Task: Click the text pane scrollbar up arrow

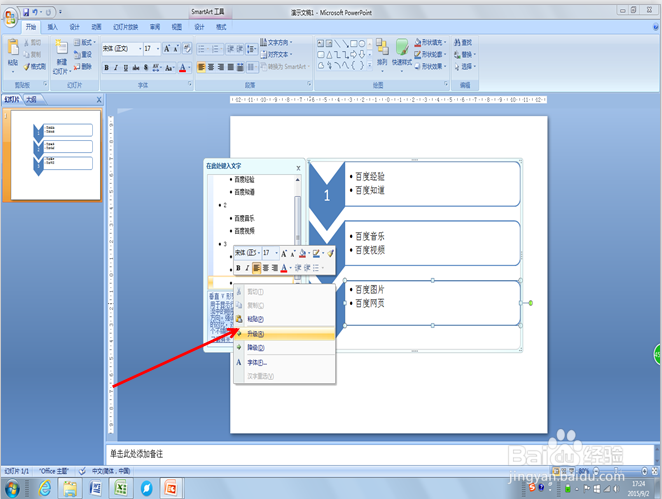Action: [x=298, y=180]
